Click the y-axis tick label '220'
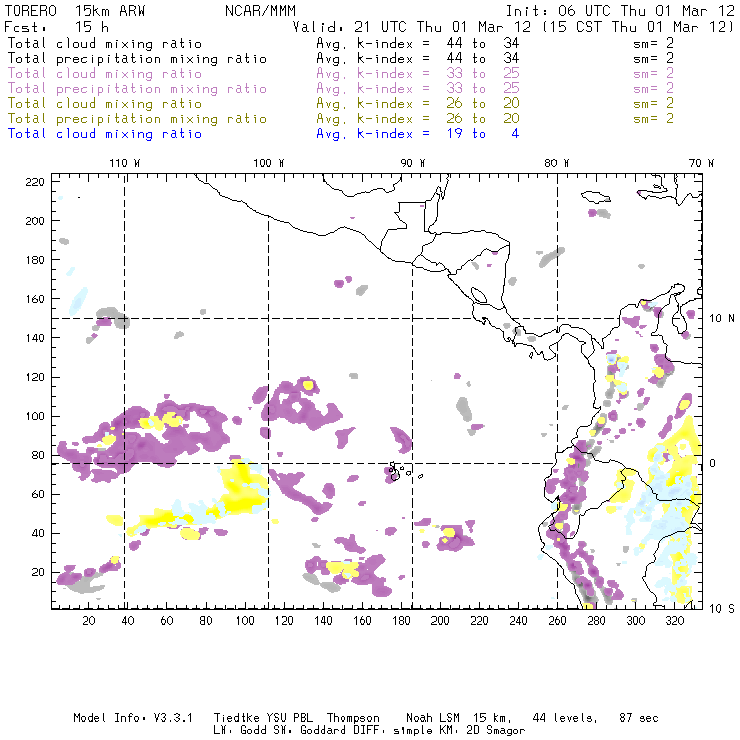The width and height of the screenshot is (740, 740). click(x=35, y=182)
